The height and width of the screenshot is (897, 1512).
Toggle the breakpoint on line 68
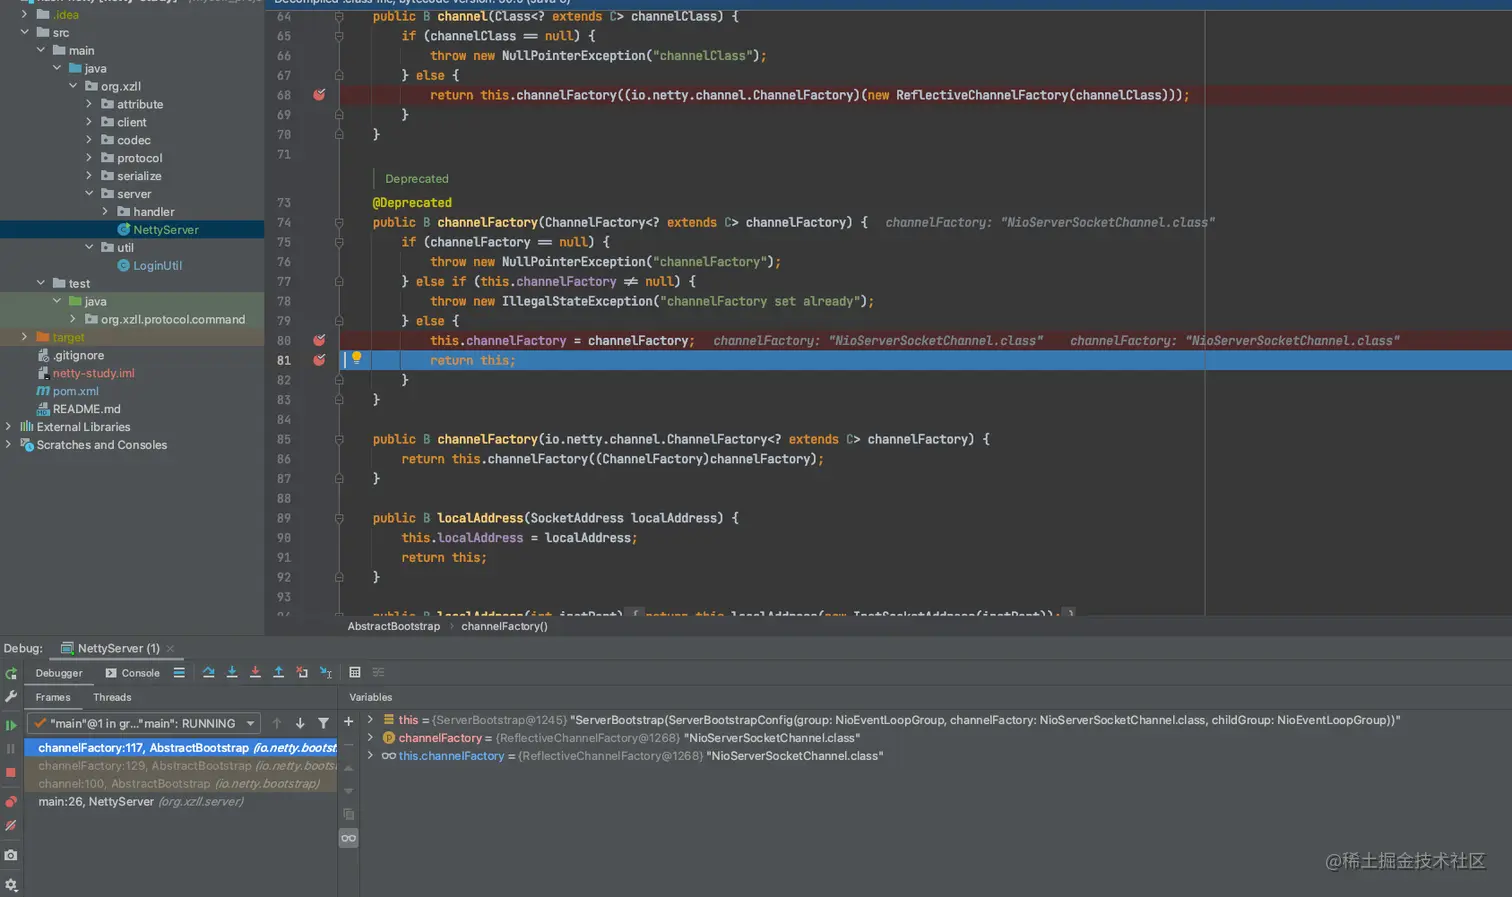tap(319, 95)
